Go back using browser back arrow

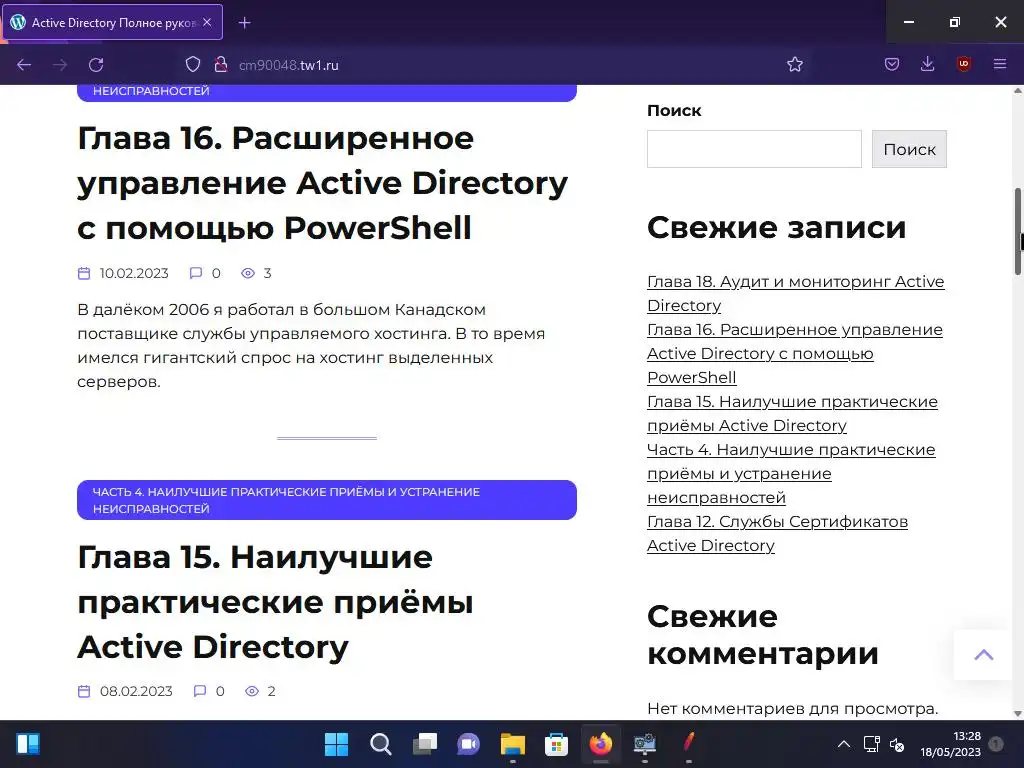pyautogui.click(x=24, y=65)
